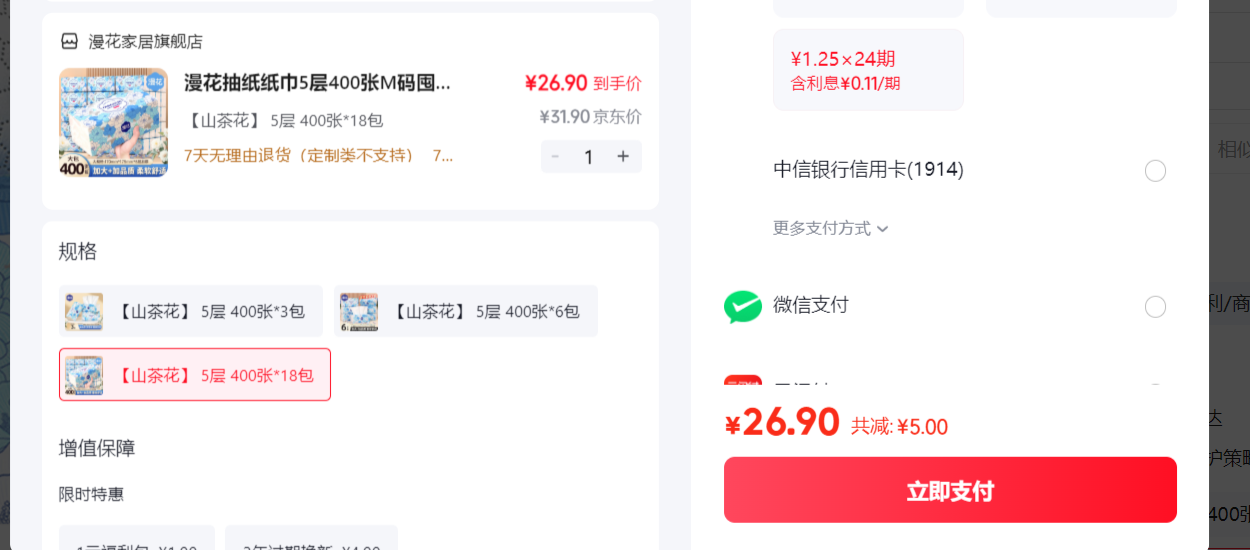1250x550 pixels.
Task: Select the 微信支付 radio button
Action: point(1155,307)
